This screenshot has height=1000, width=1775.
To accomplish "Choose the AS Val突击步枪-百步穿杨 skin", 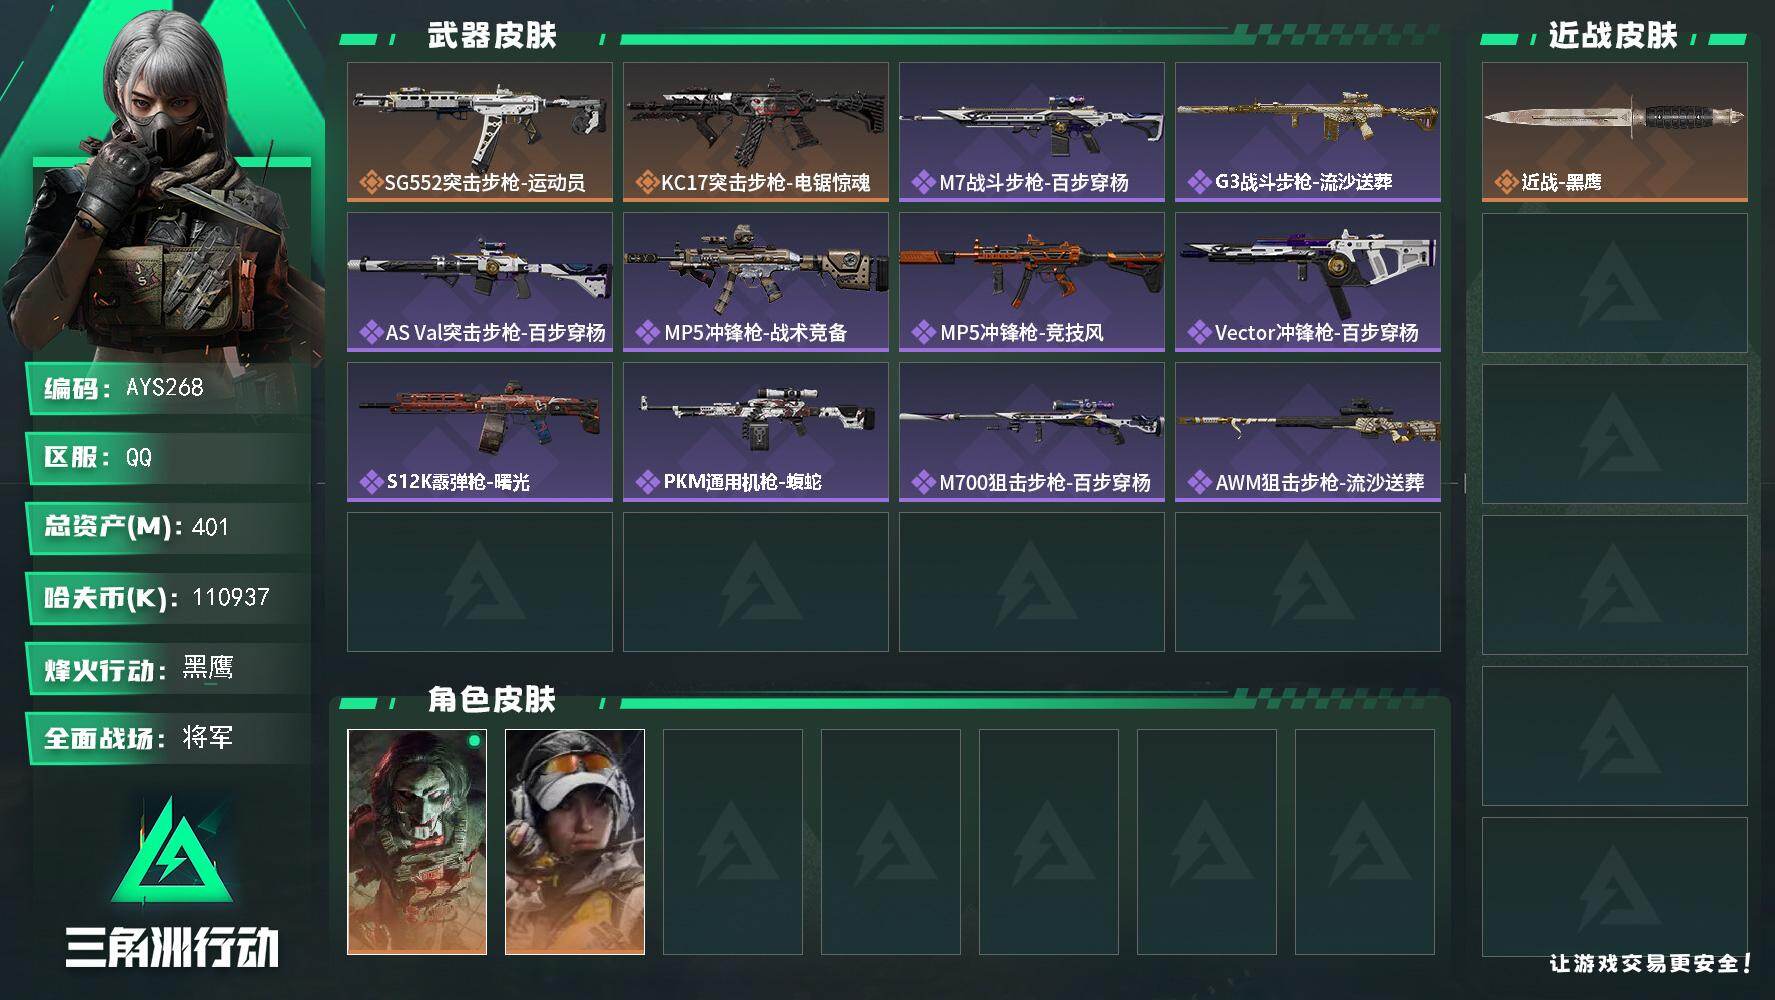I will (480, 282).
